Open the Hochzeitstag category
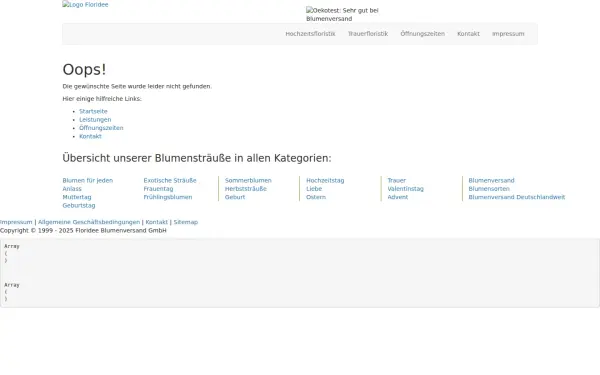 pyautogui.click(x=325, y=181)
